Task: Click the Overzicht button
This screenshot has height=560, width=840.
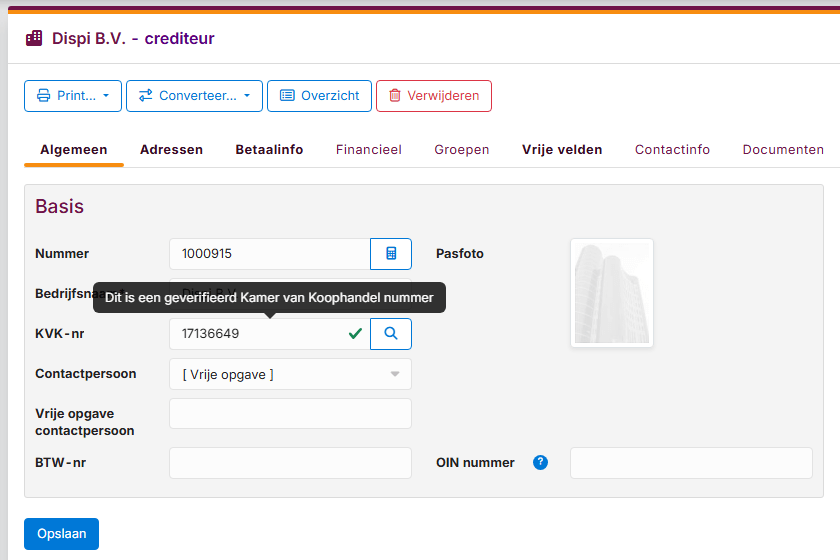Action: point(319,96)
